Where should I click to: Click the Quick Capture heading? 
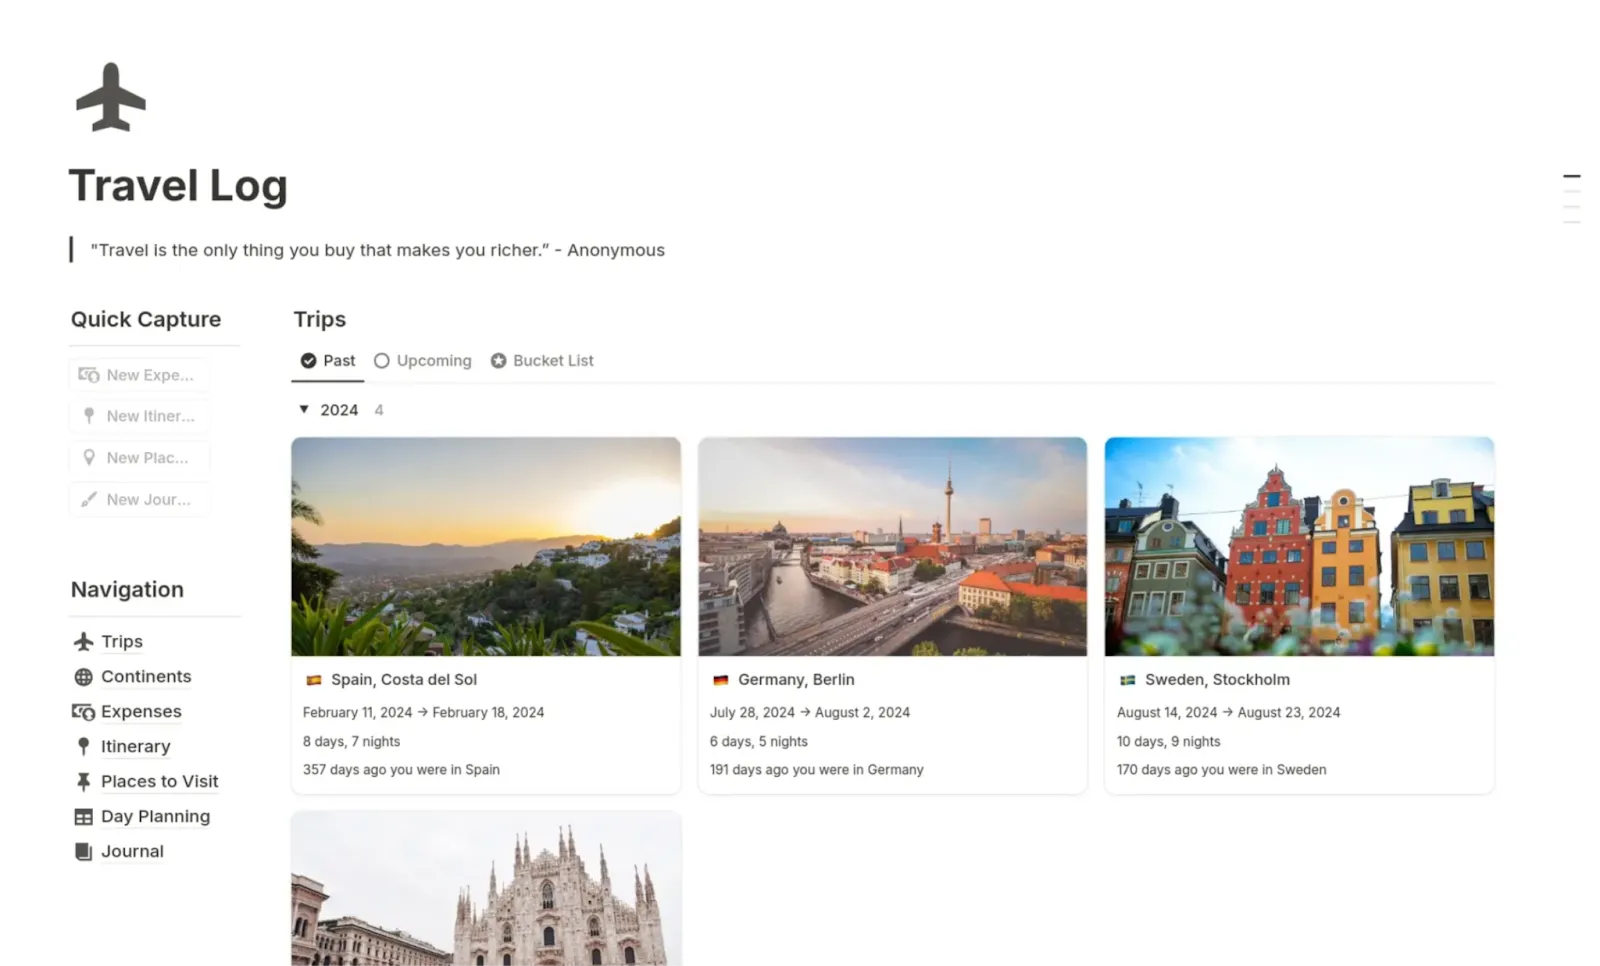pos(146,319)
